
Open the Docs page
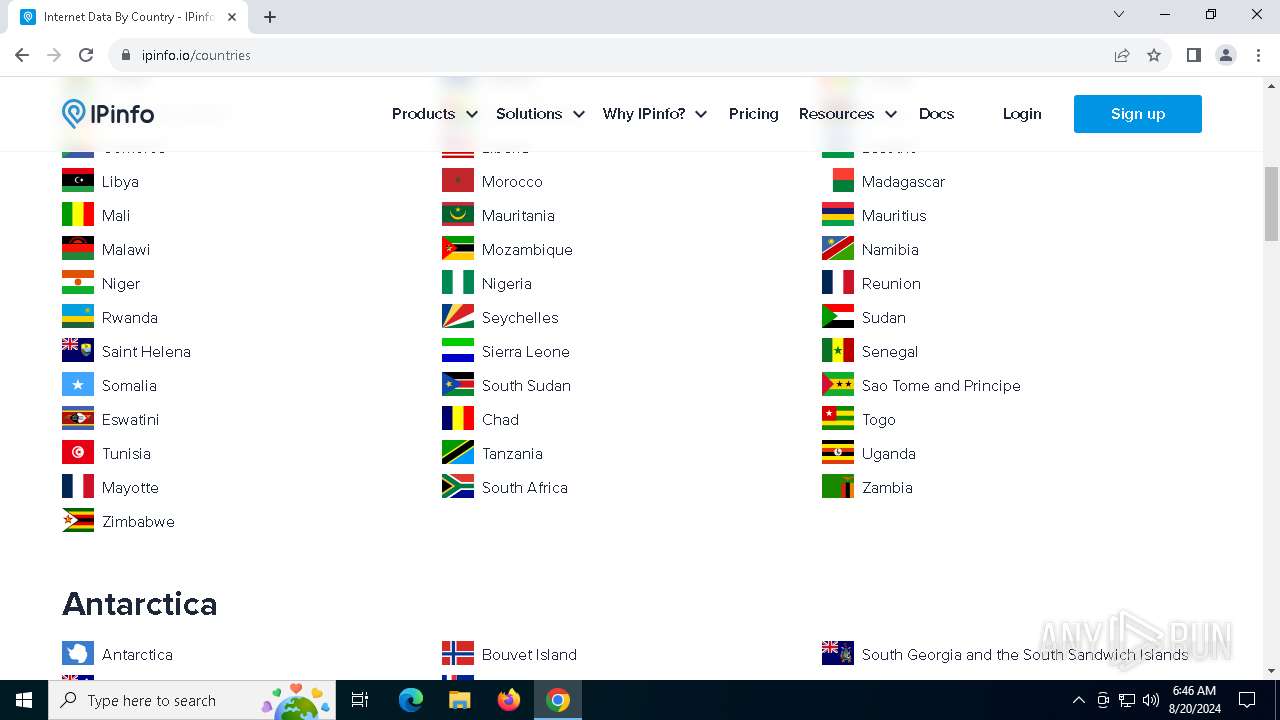tap(936, 114)
